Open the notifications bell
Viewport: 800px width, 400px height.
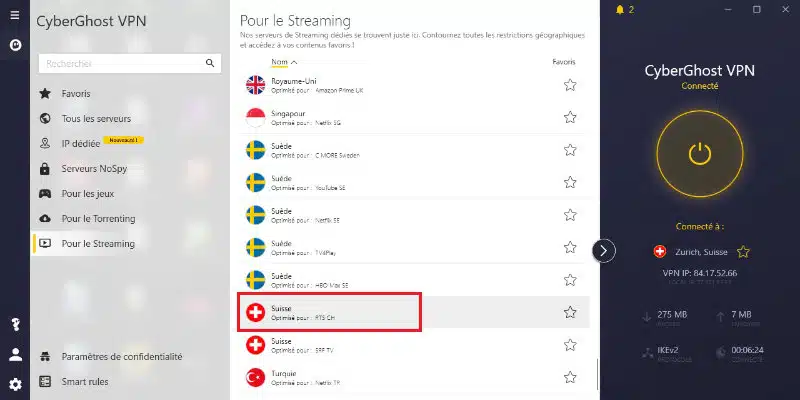pos(620,10)
